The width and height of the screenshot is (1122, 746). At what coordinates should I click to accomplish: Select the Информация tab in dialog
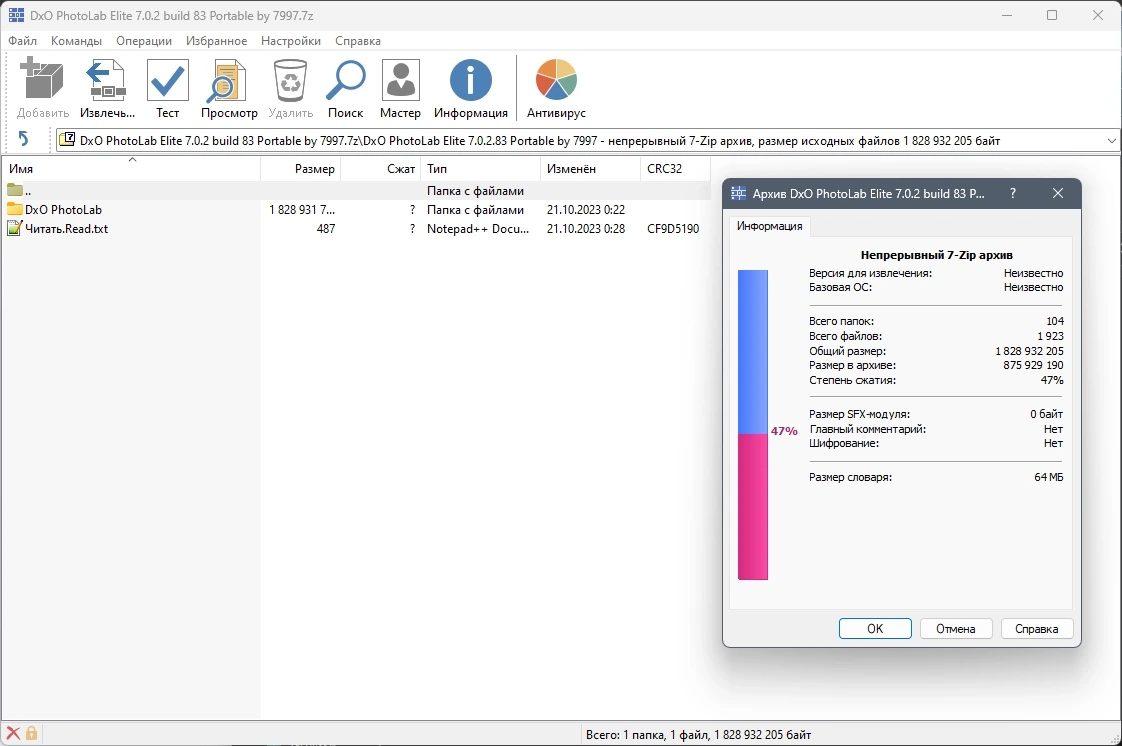click(769, 226)
